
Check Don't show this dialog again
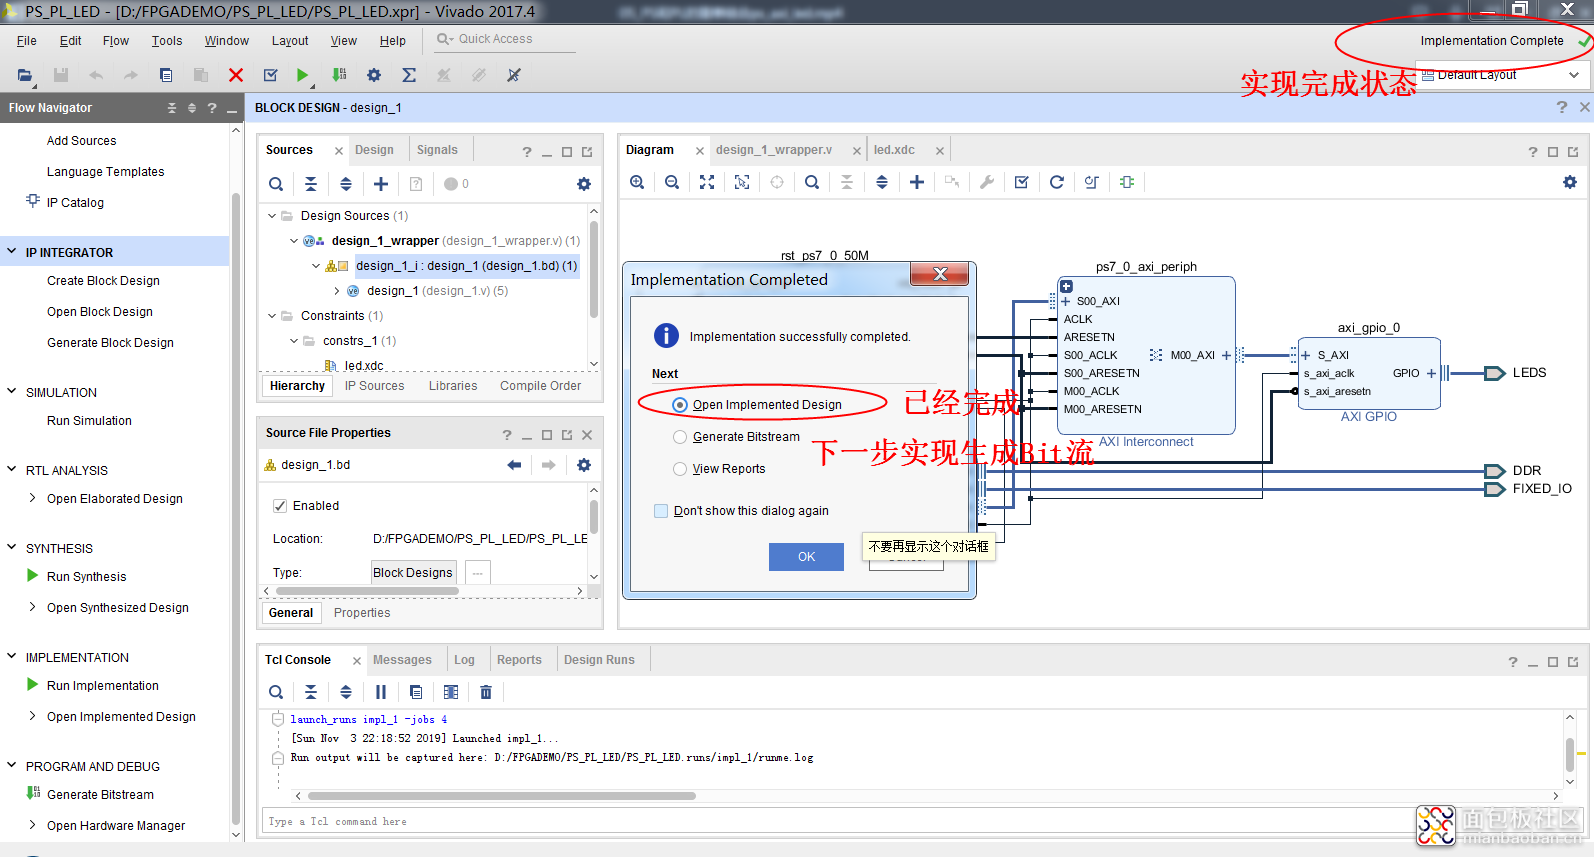(x=661, y=511)
